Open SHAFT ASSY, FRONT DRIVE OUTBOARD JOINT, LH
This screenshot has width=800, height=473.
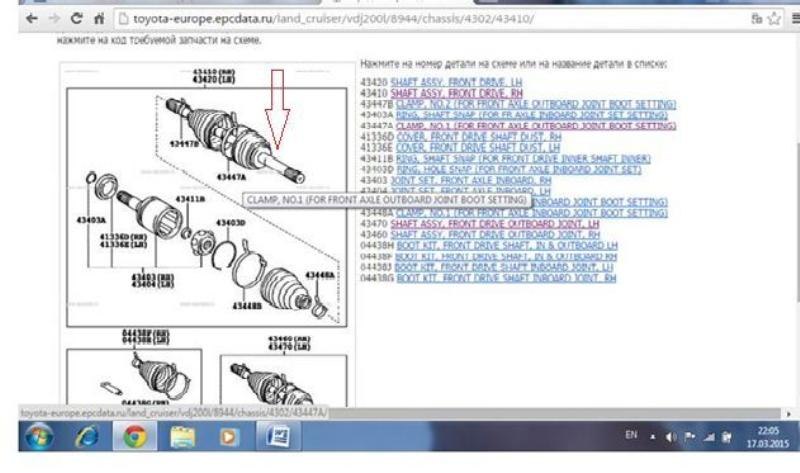pos(495,224)
